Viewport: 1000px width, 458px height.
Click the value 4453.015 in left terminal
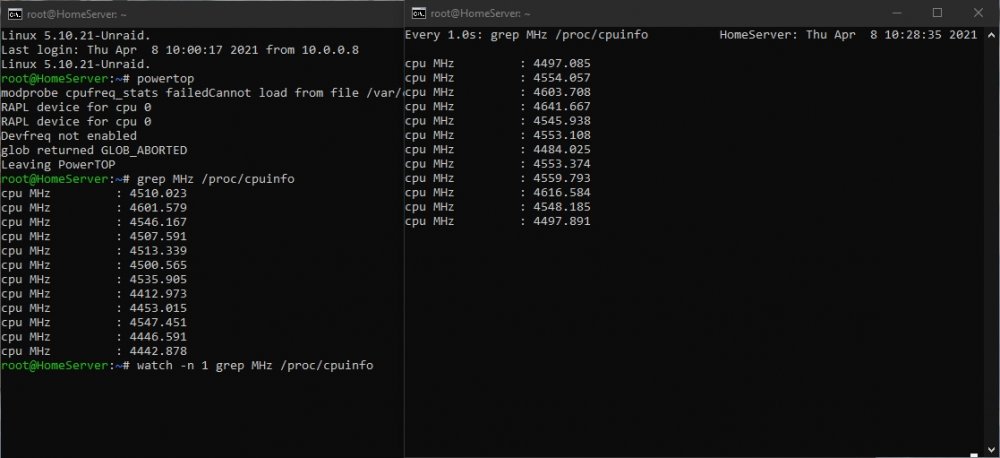(158, 308)
